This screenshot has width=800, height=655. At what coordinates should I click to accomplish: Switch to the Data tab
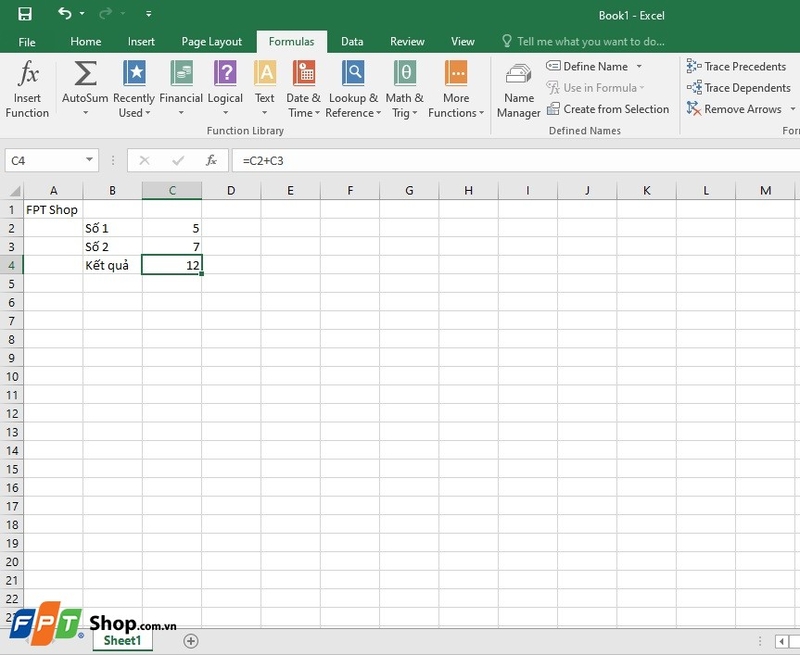352,42
